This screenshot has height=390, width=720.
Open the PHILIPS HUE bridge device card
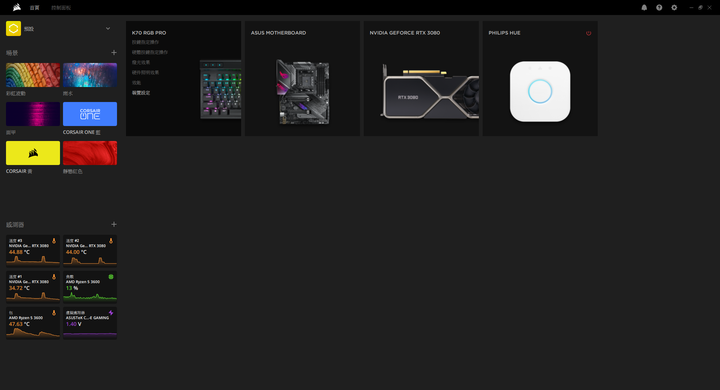pyautogui.click(x=540, y=78)
